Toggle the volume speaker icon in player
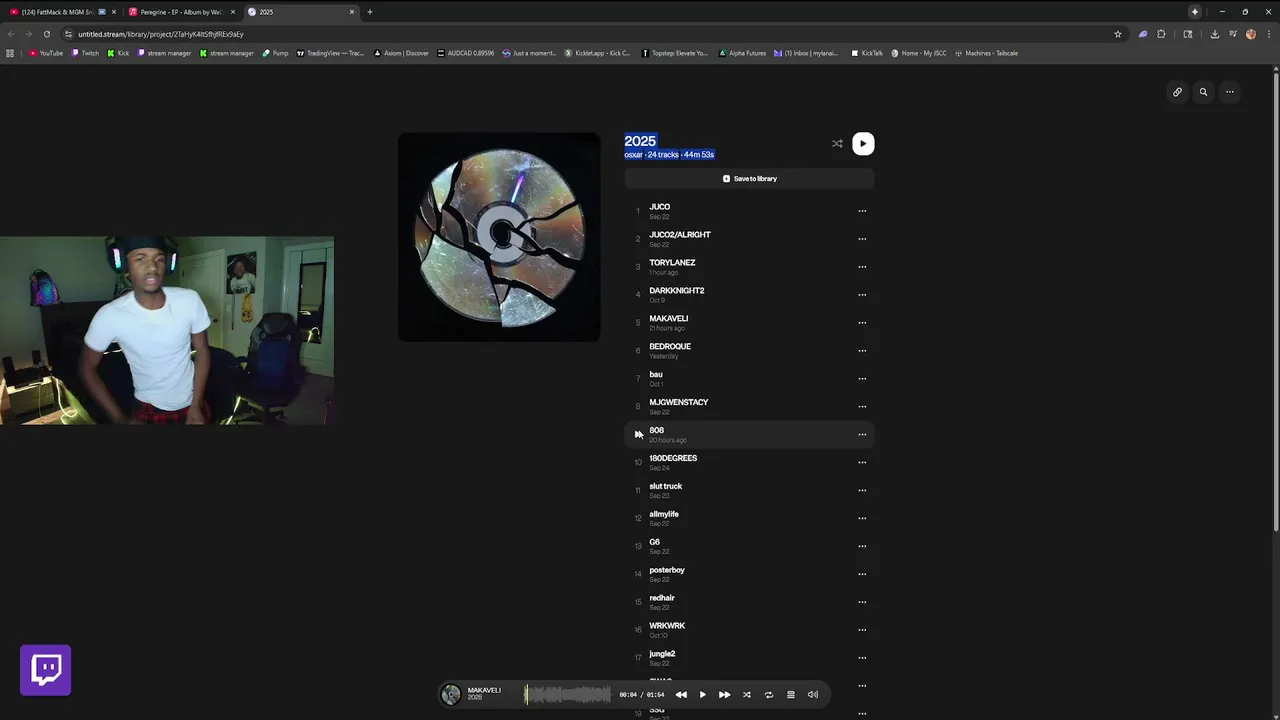This screenshot has width=1280, height=720. pos(812,695)
